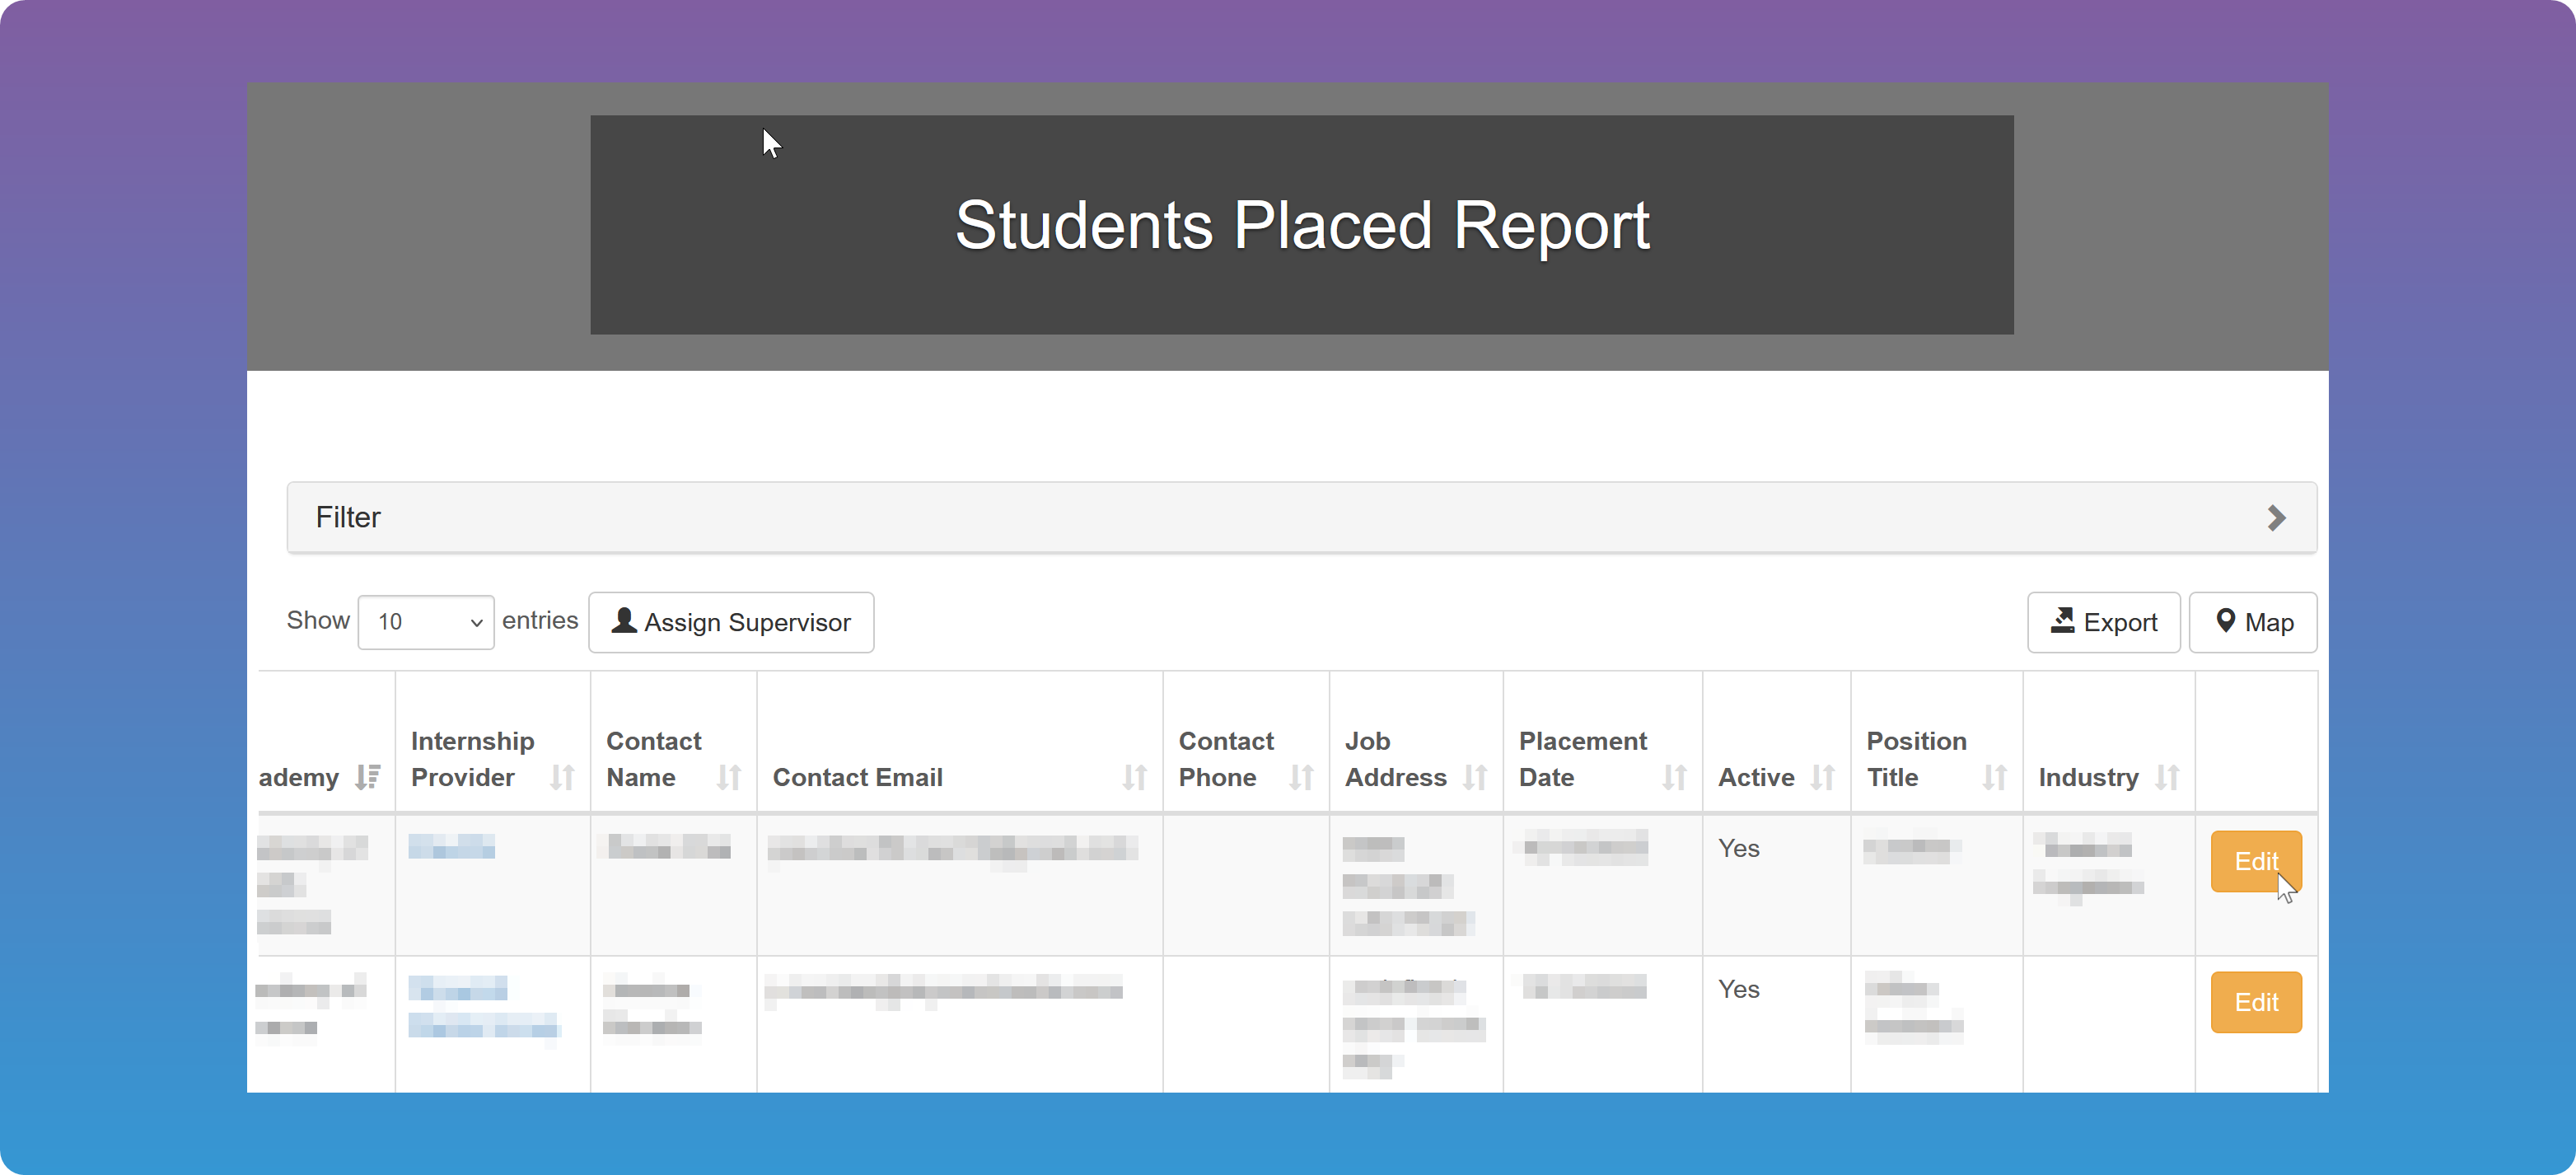Sort by Contact Name sort icon
The width and height of the screenshot is (2576, 1175).
(729, 777)
